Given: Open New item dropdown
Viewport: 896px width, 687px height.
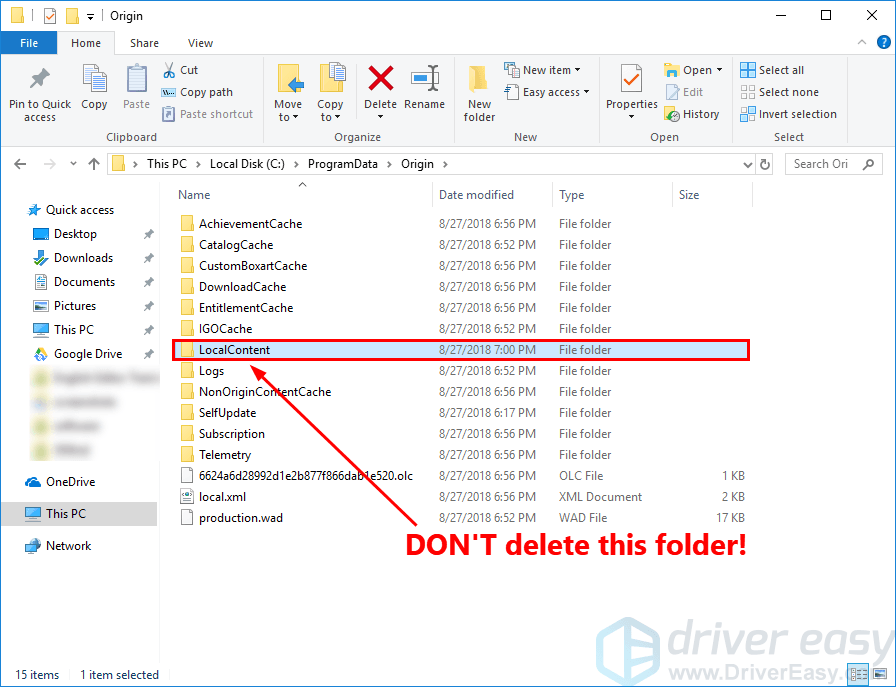Looking at the screenshot, I should (543, 70).
